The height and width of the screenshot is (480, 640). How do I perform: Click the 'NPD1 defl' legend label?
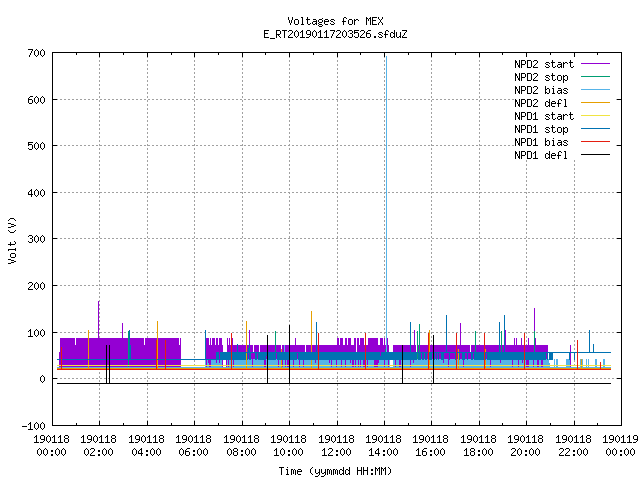[x=541, y=156]
